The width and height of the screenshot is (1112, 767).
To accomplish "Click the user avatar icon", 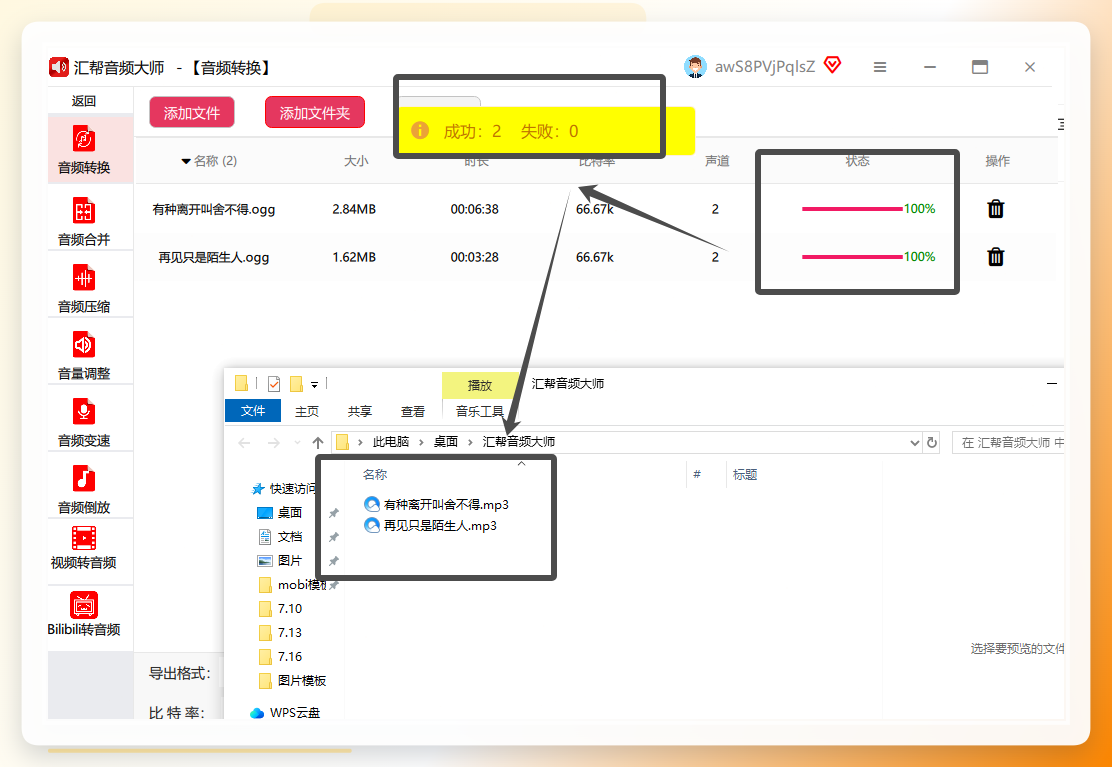I will tap(695, 67).
